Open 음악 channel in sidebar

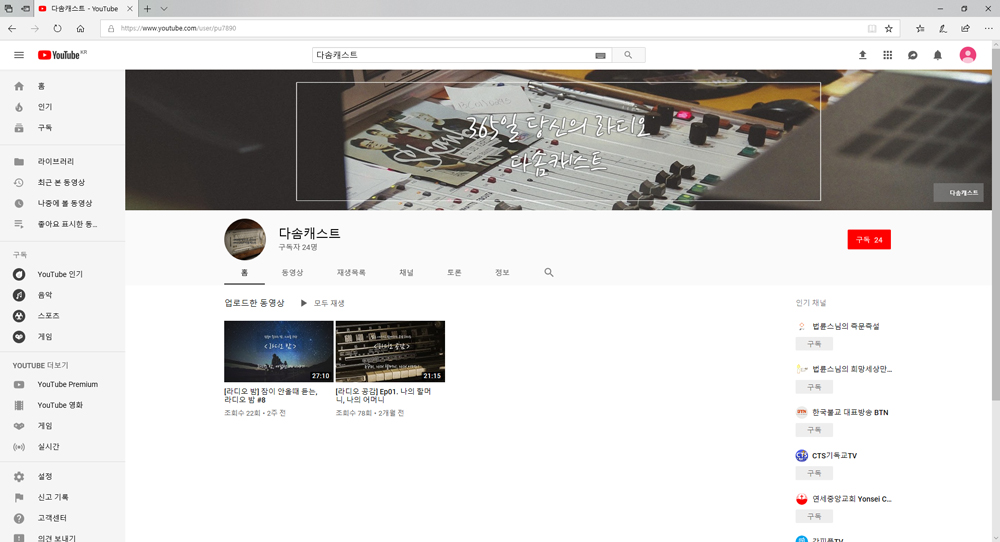tap(62, 295)
